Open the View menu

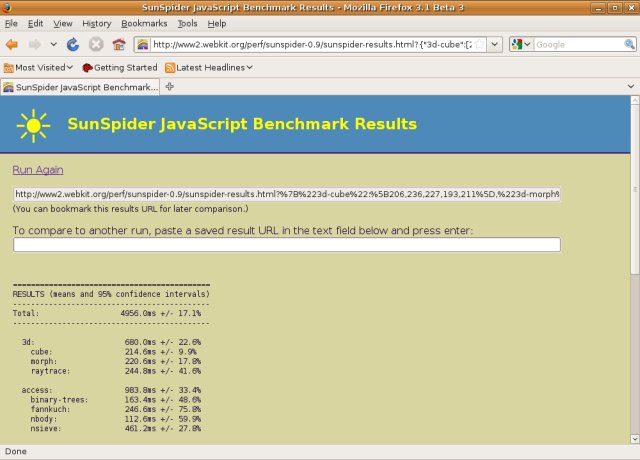coord(63,24)
